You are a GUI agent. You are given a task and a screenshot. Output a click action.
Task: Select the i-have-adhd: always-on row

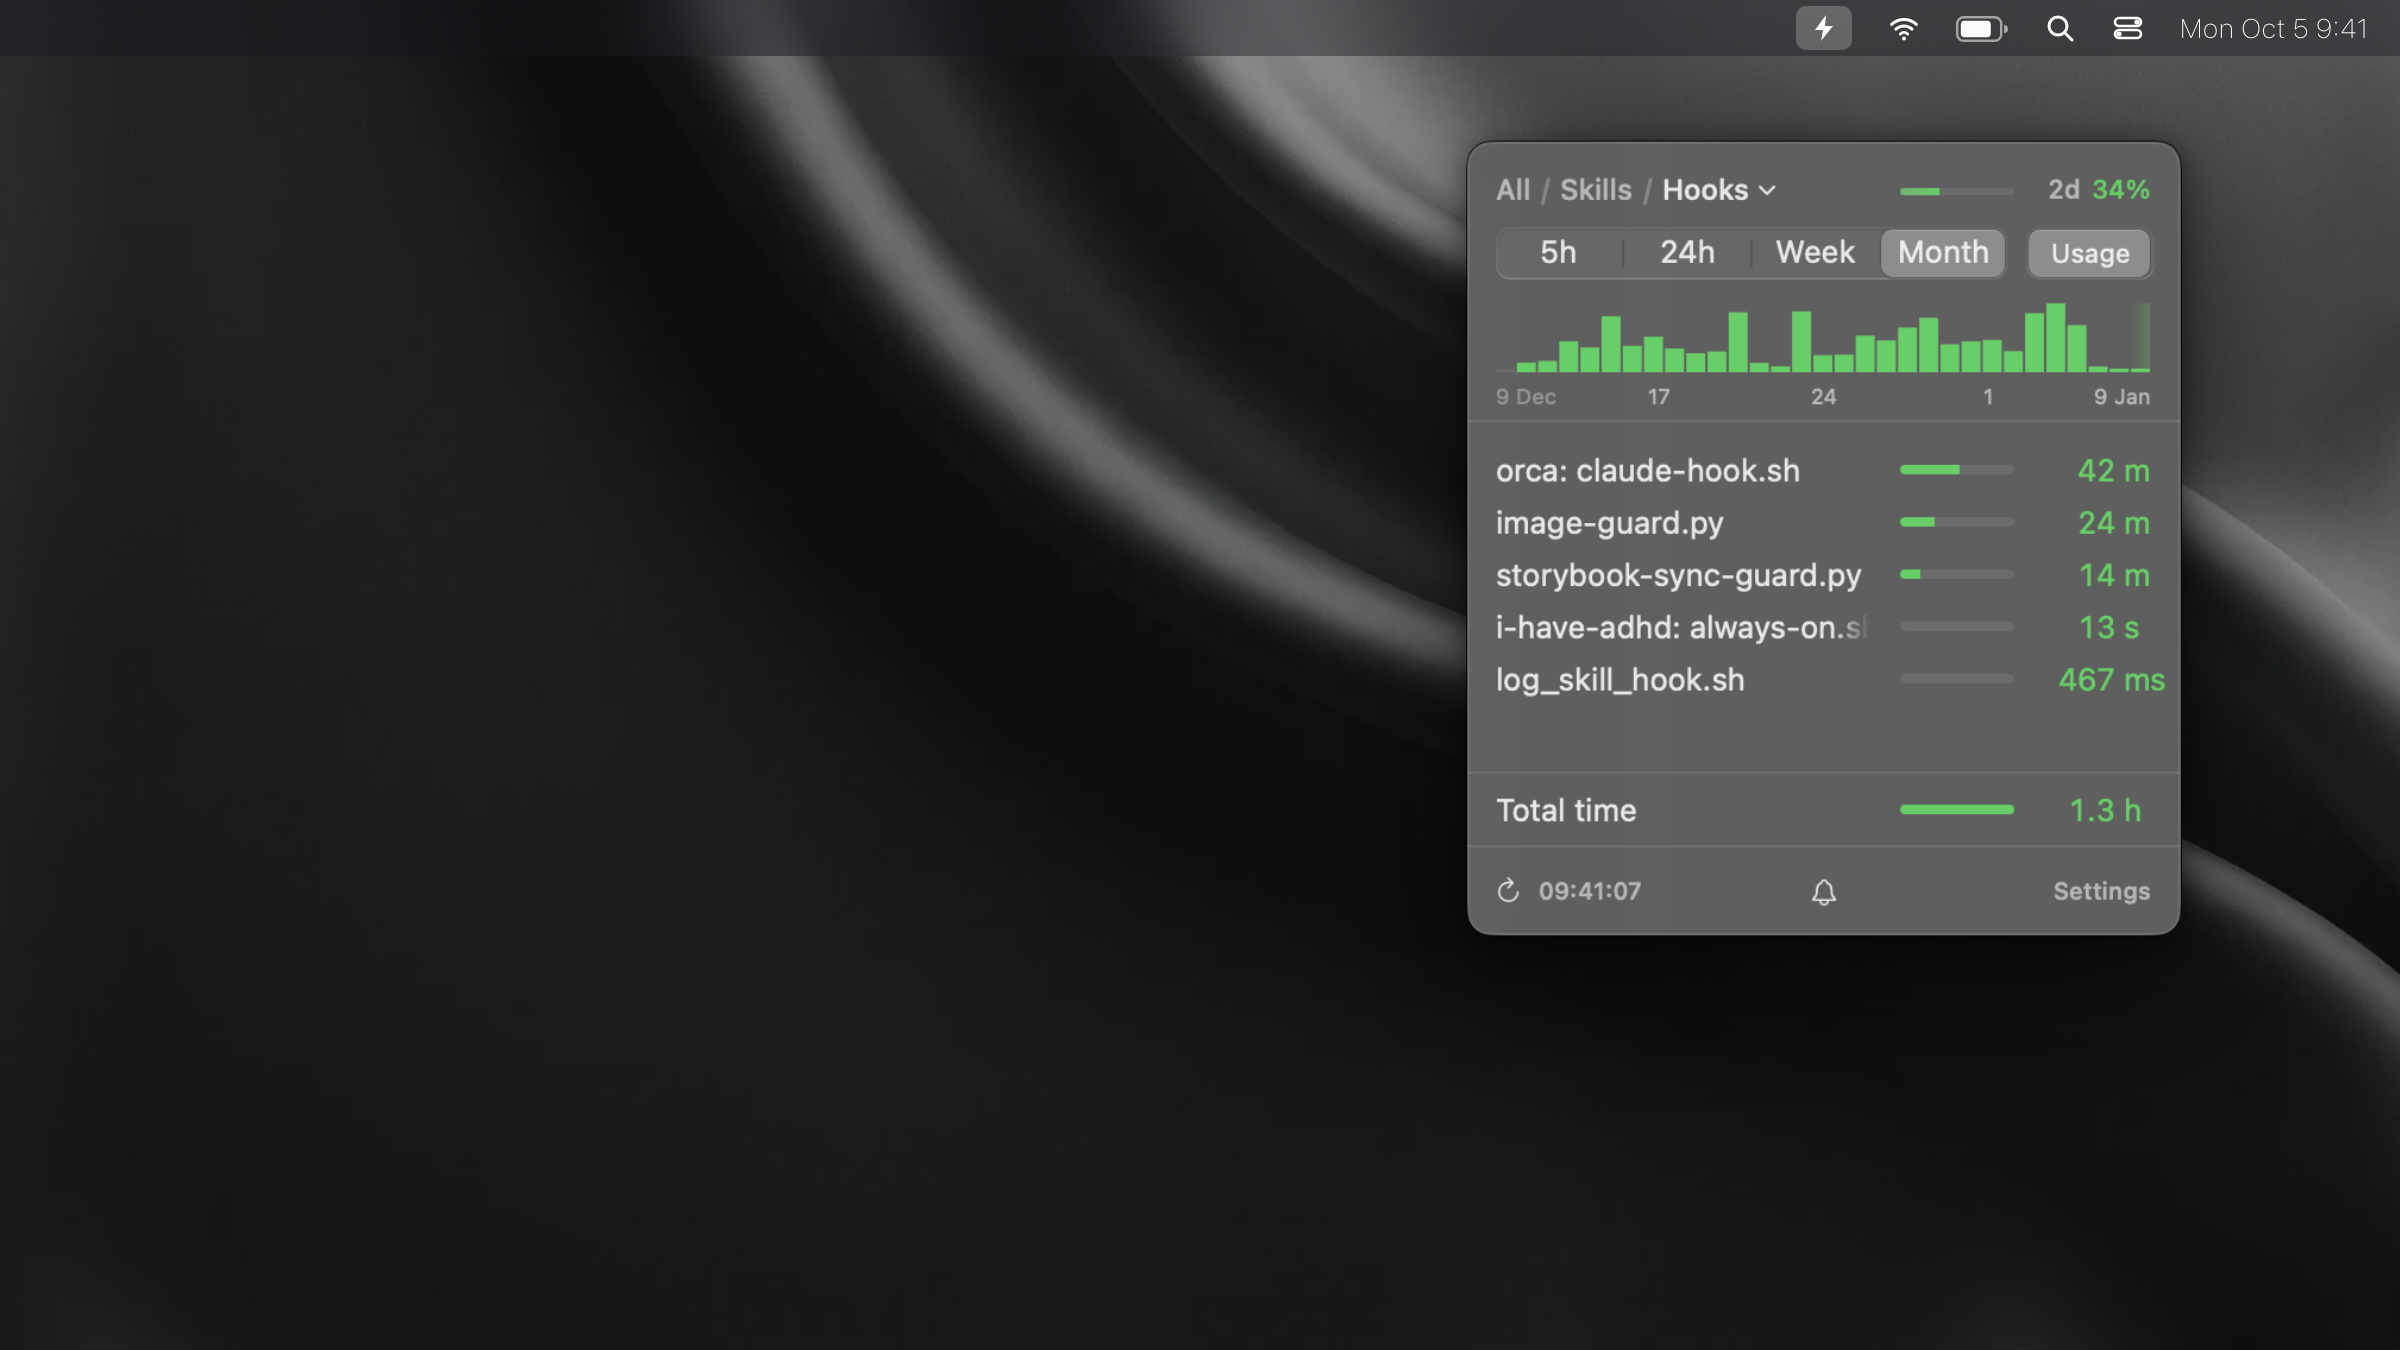pyautogui.click(x=1823, y=627)
